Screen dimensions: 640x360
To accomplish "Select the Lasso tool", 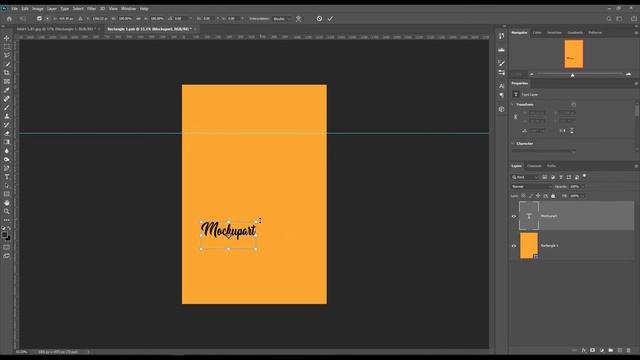I will [x=7, y=55].
